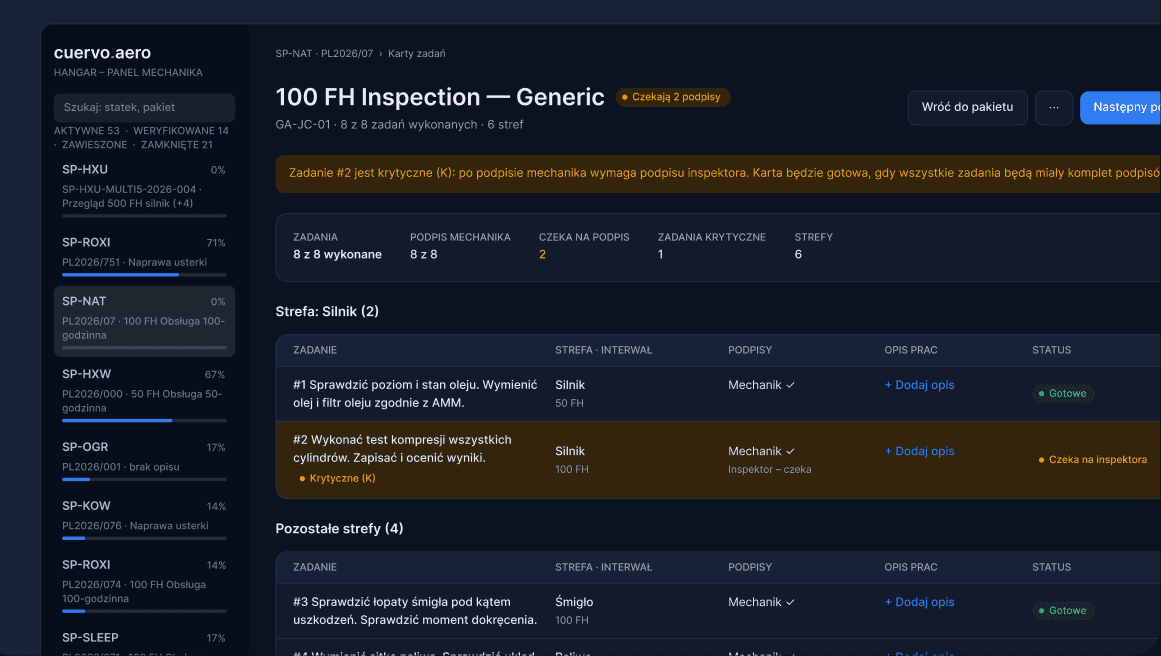Click PODPISY column header in Silnik table

pyautogui.click(x=750, y=350)
